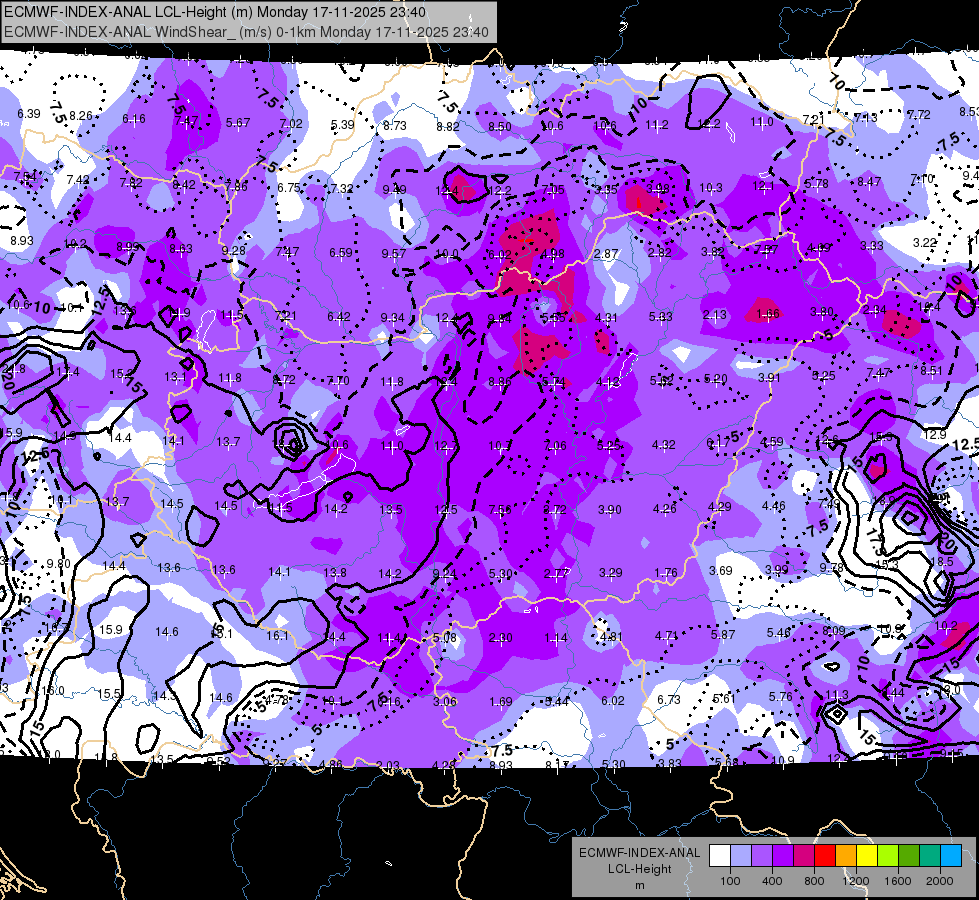Click the legend title ECMWF-INDEX-ANAL

[639, 853]
